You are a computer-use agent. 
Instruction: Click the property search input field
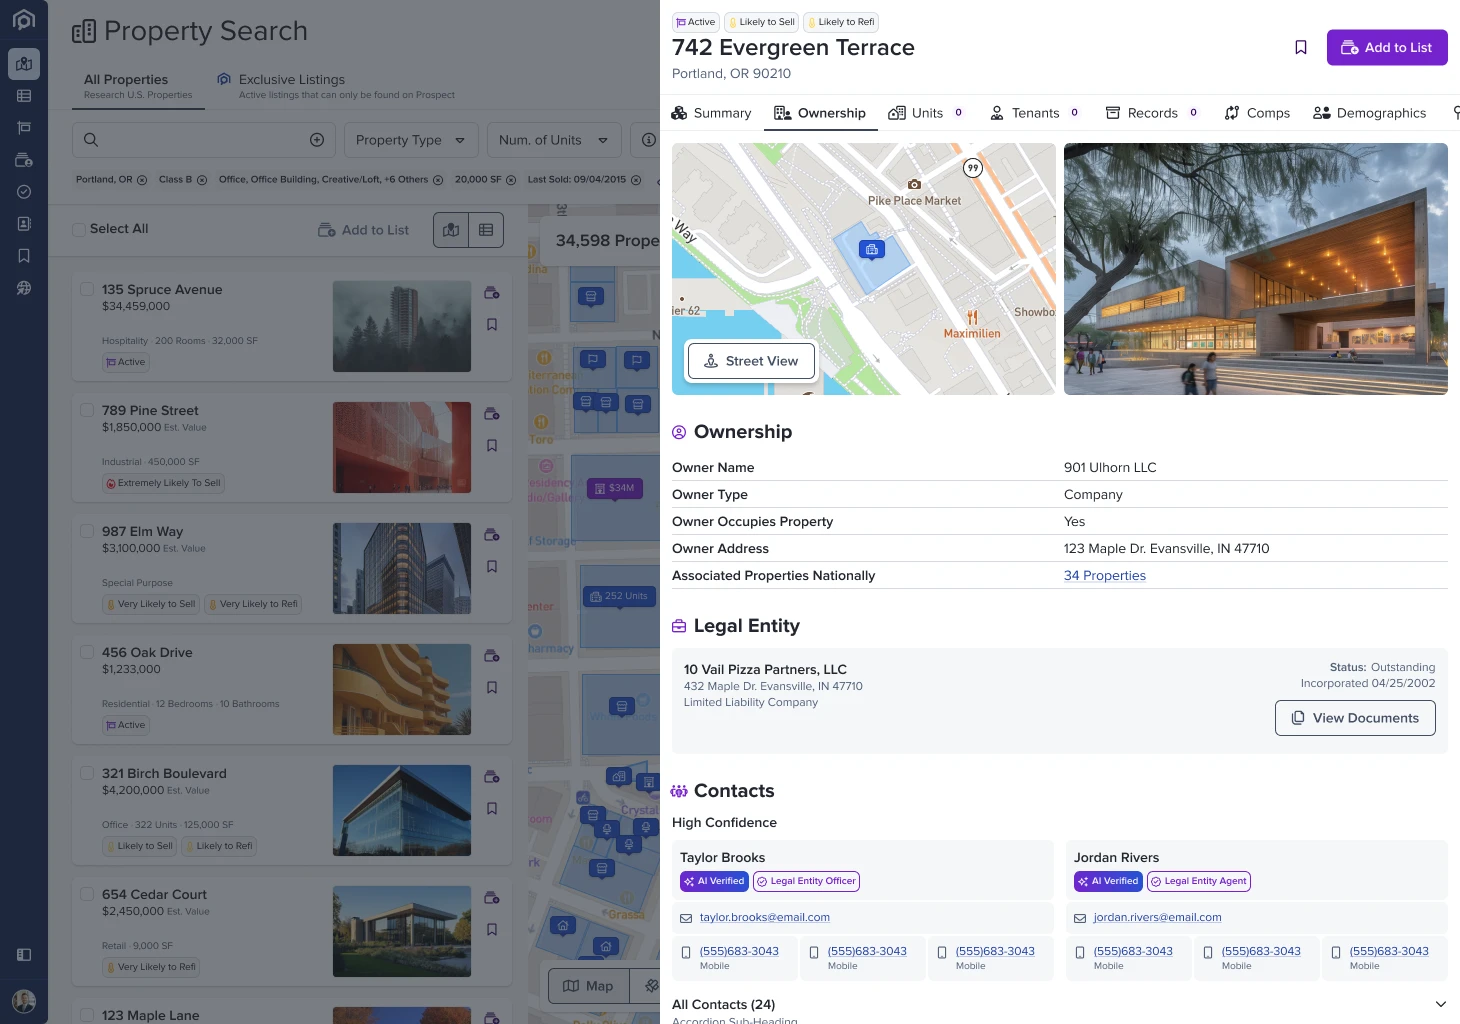coord(205,140)
